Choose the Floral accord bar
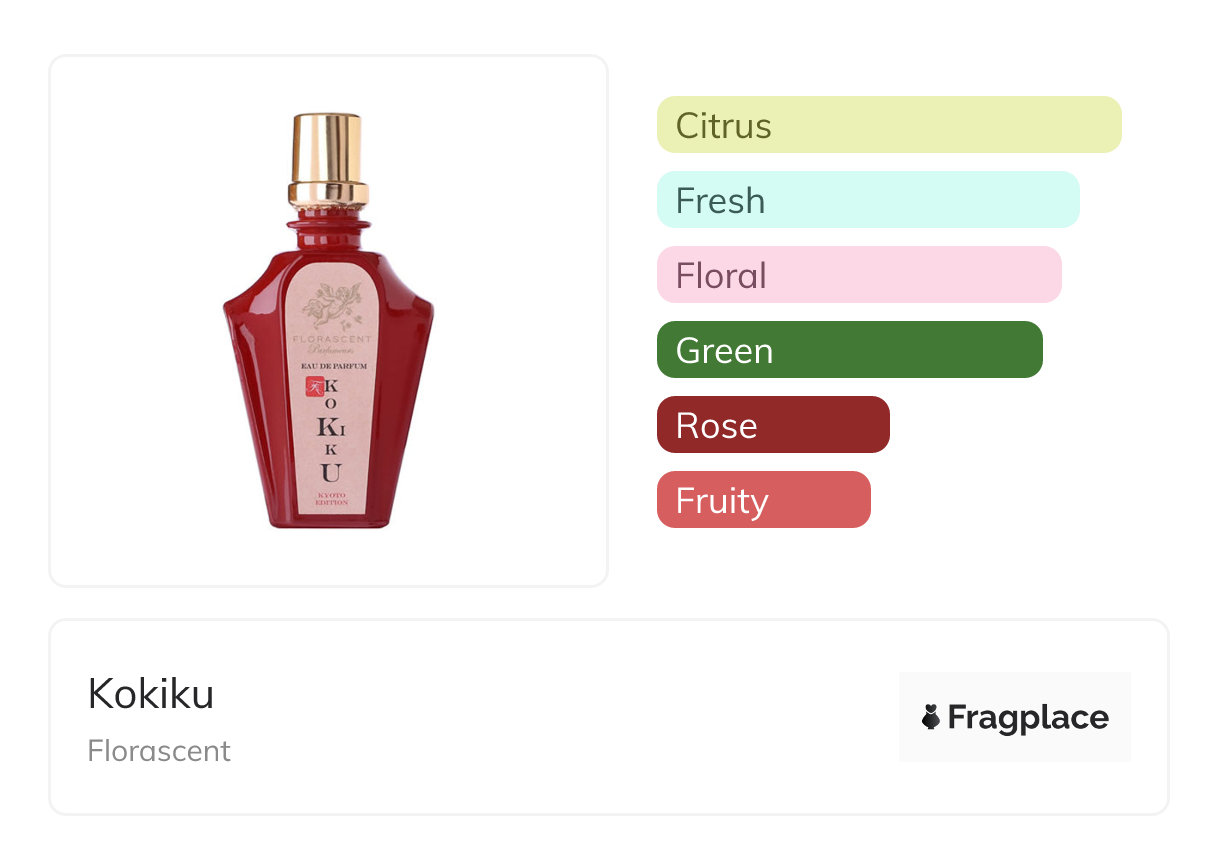This screenshot has width=1218, height=864. click(x=858, y=275)
